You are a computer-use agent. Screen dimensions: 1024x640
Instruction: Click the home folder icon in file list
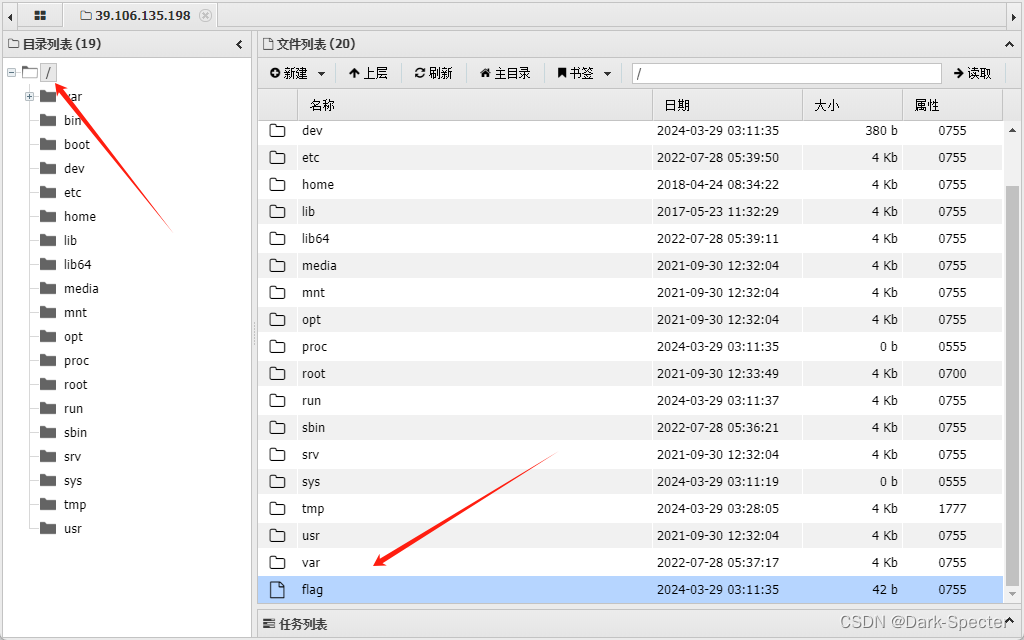pyautogui.click(x=278, y=184)
